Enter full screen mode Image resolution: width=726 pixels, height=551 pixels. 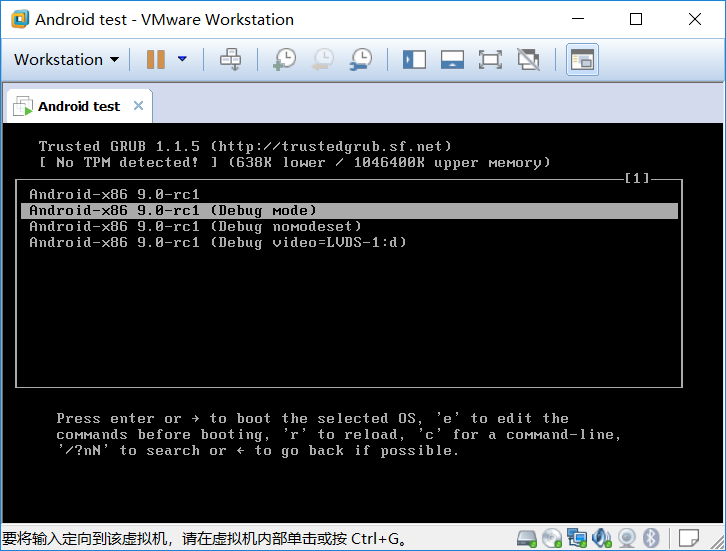coord(490,59)
